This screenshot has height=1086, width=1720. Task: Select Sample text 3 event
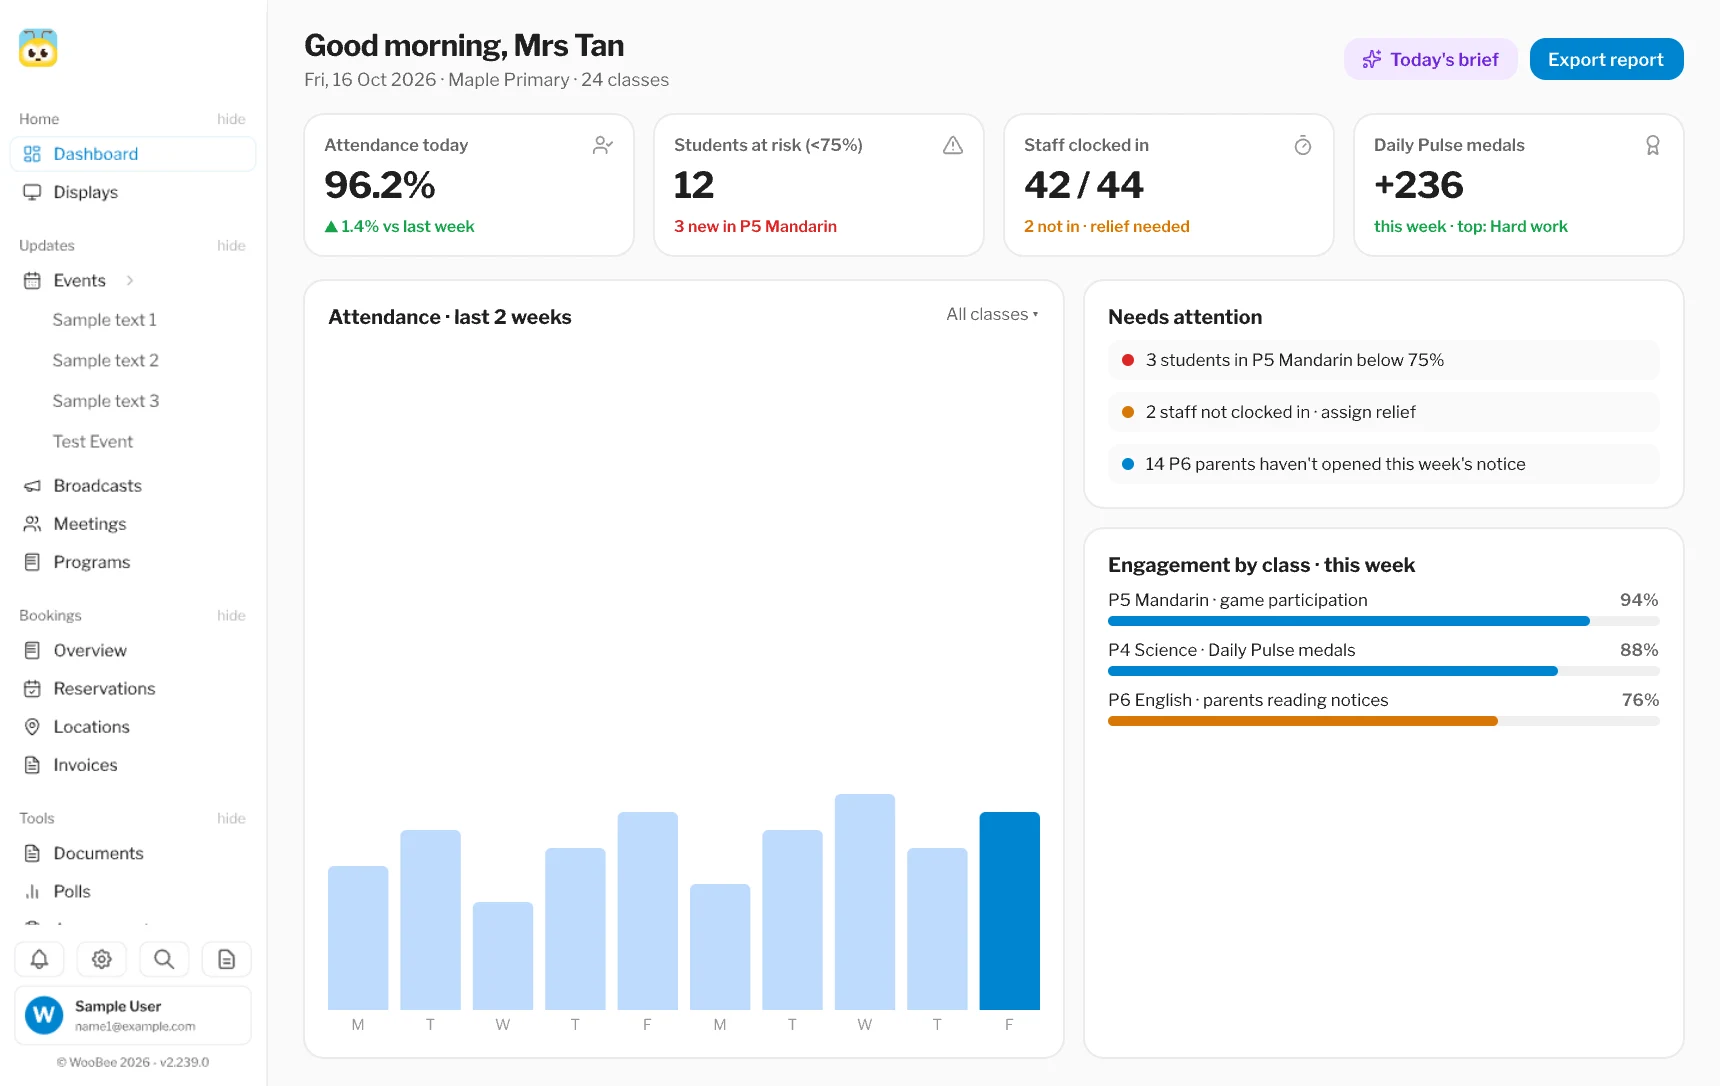point(106,401)
